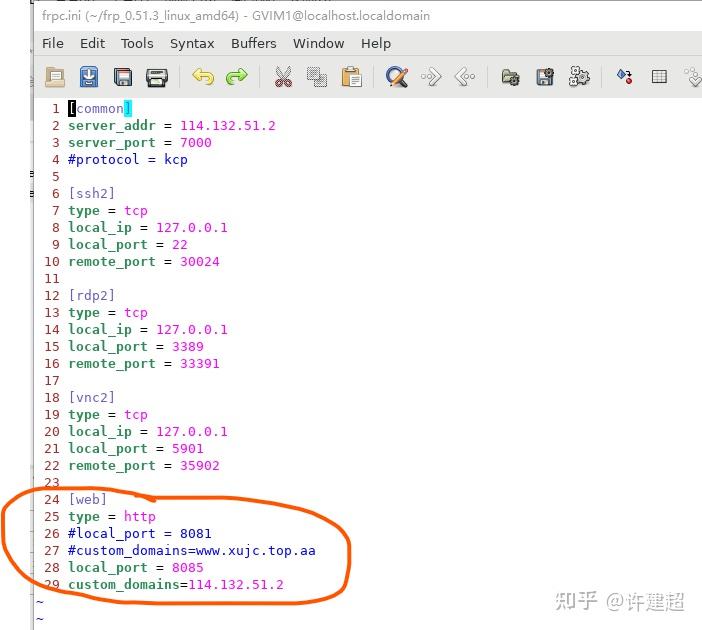
Task: Click remote_port value 33391
Action: point(200,364)
